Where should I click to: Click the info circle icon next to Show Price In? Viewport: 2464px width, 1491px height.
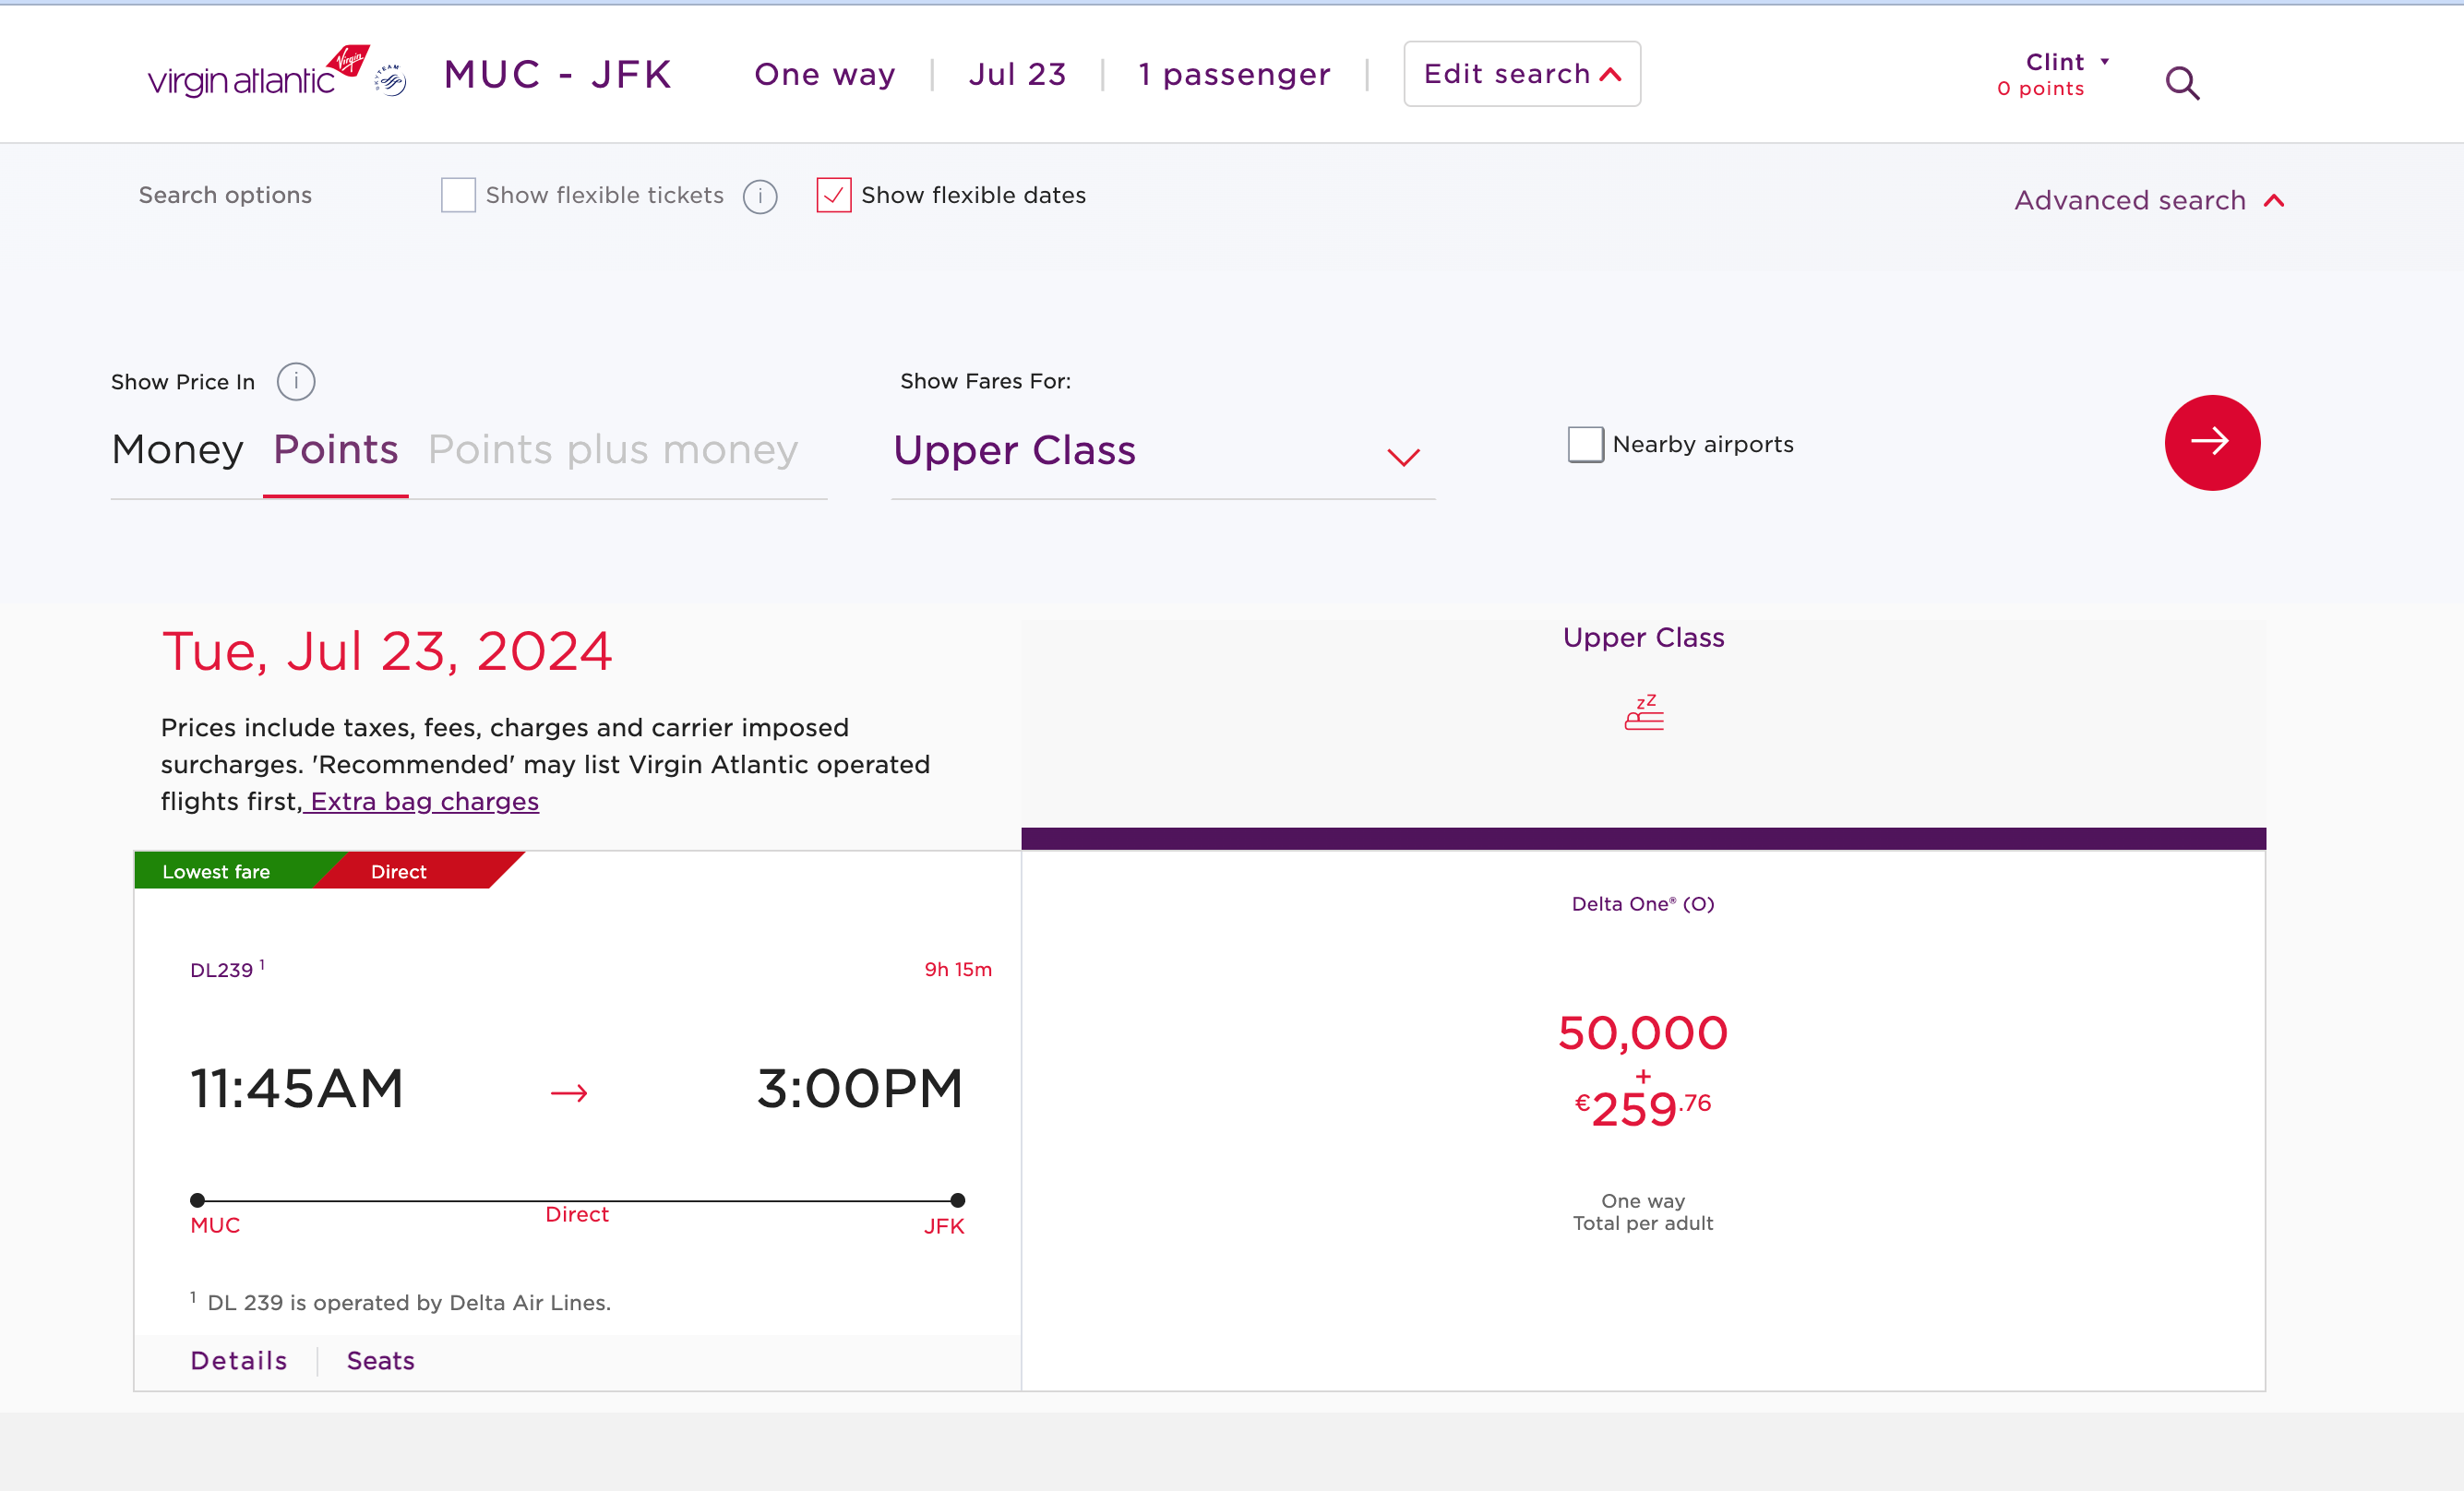pos(297,380)
